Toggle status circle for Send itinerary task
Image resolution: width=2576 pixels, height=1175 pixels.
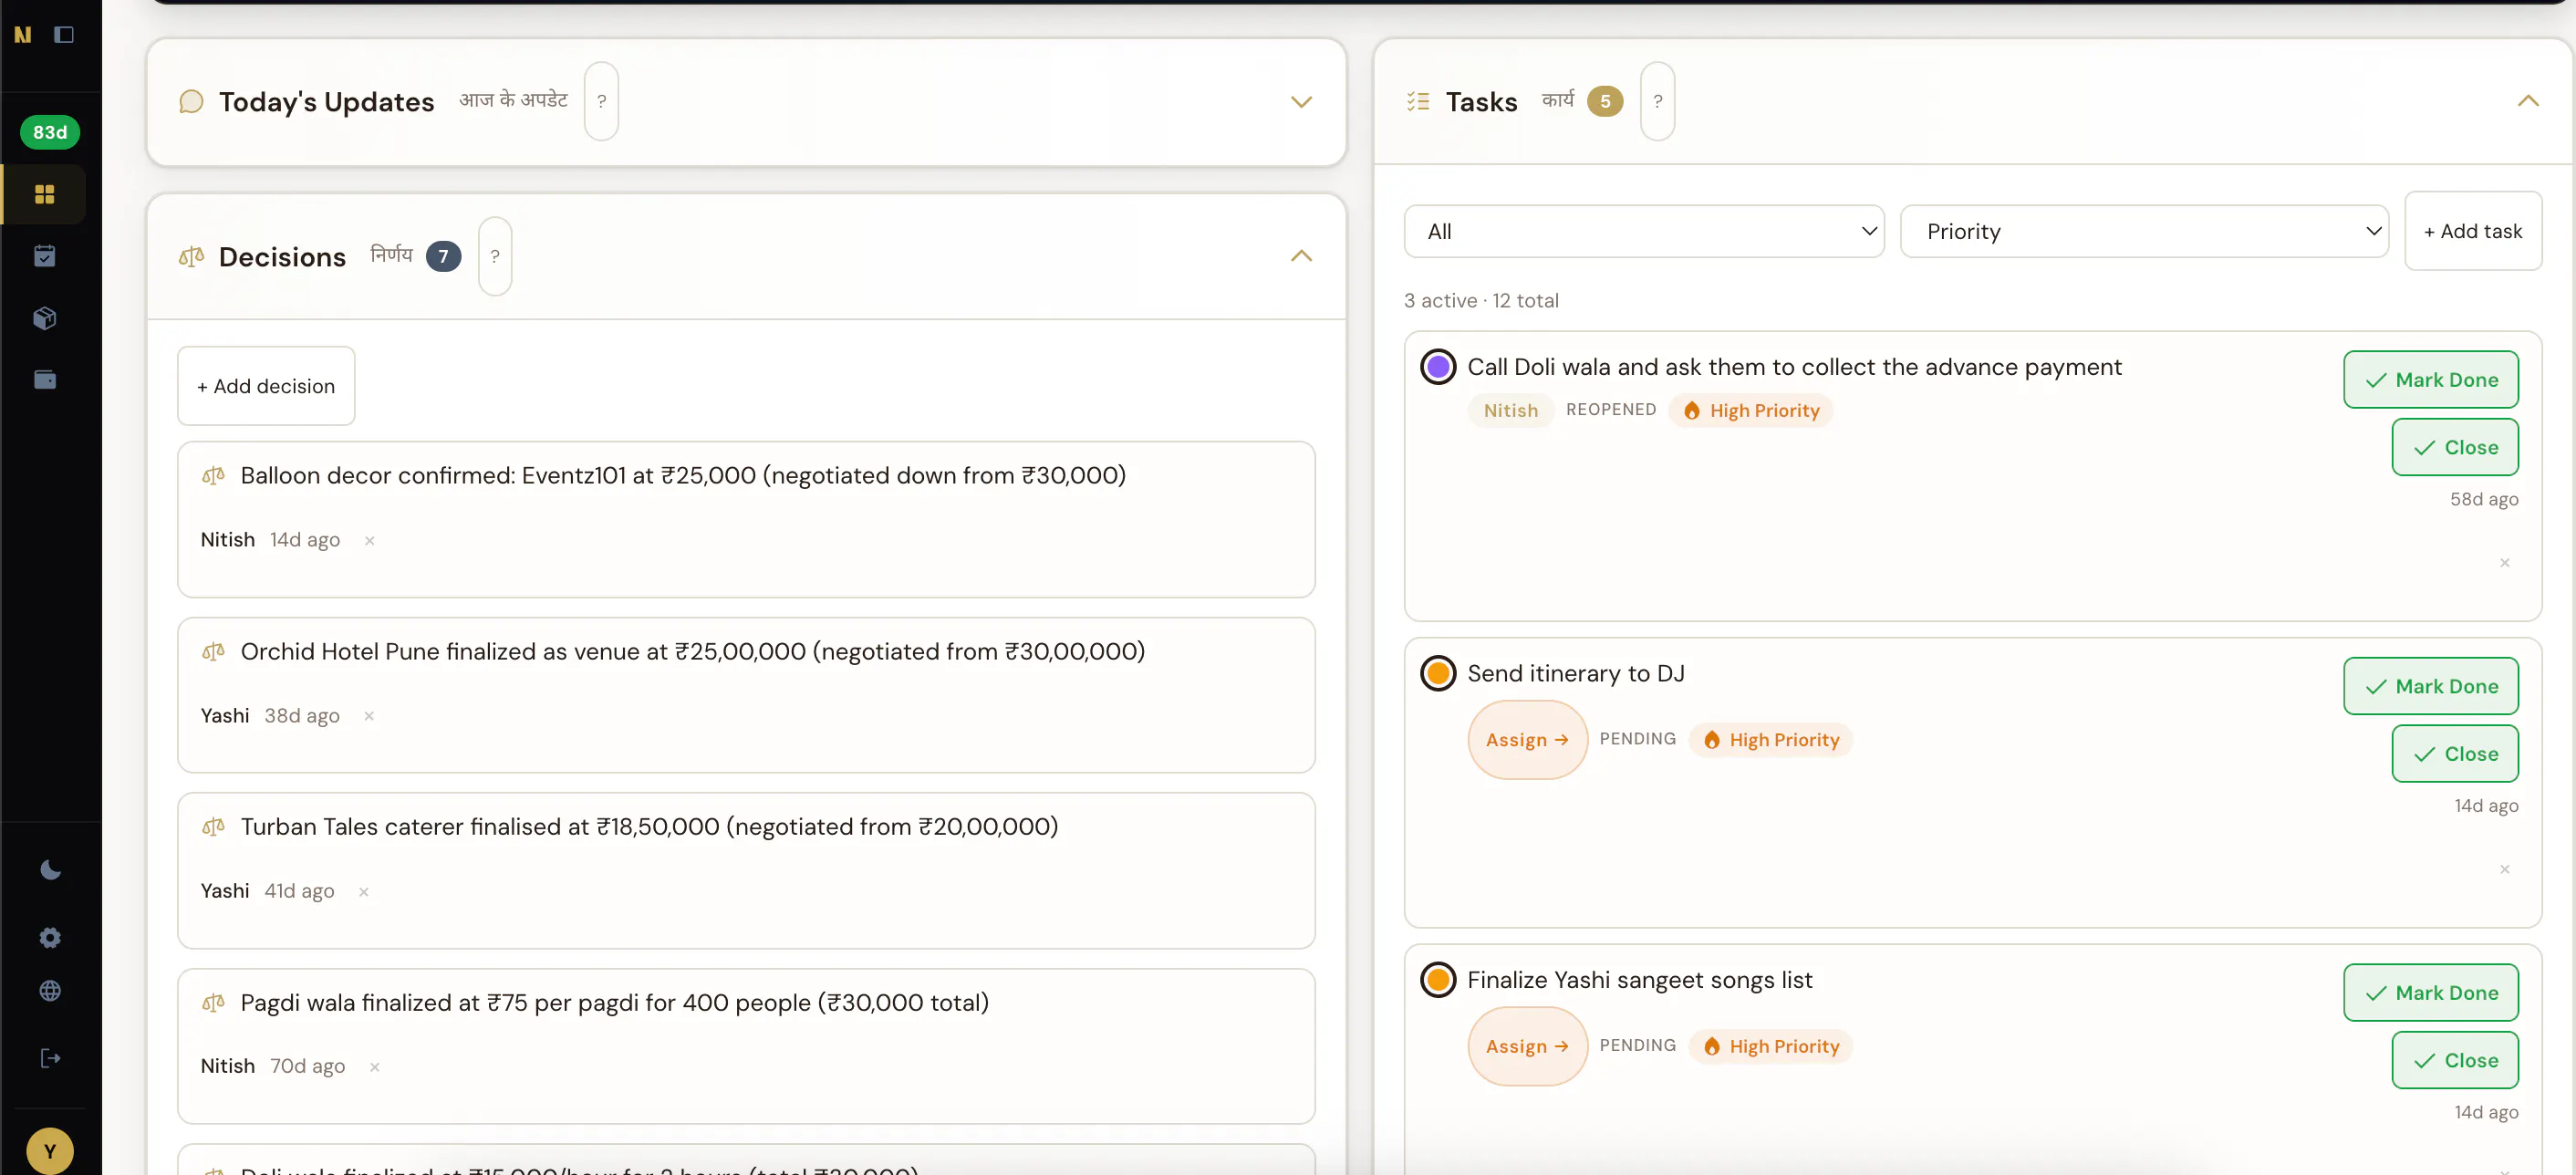(x=1438, y=673)
